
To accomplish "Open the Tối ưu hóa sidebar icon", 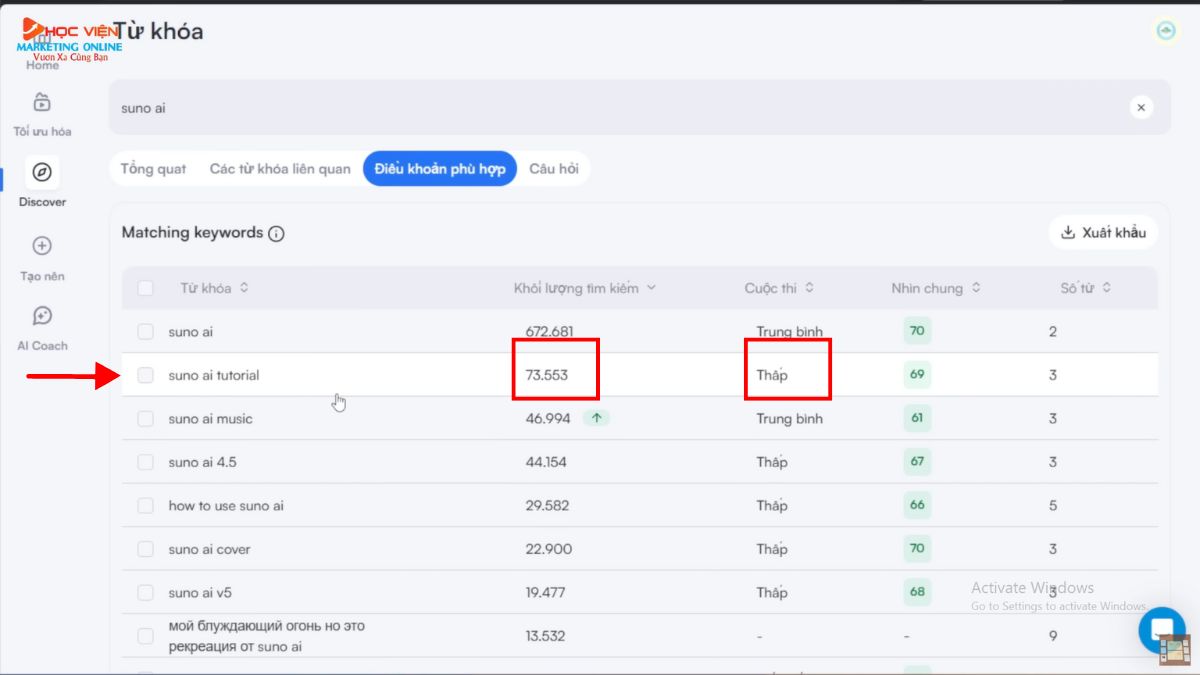I will 42,103.
